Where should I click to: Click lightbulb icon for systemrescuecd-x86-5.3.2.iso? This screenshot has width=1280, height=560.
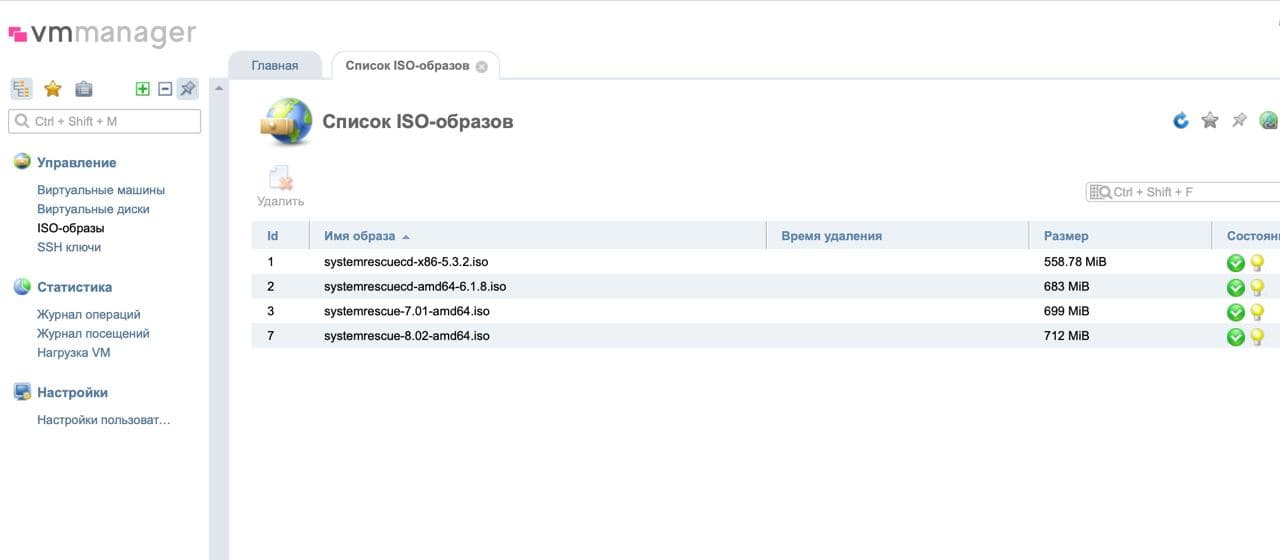[x=1257, y=262]
